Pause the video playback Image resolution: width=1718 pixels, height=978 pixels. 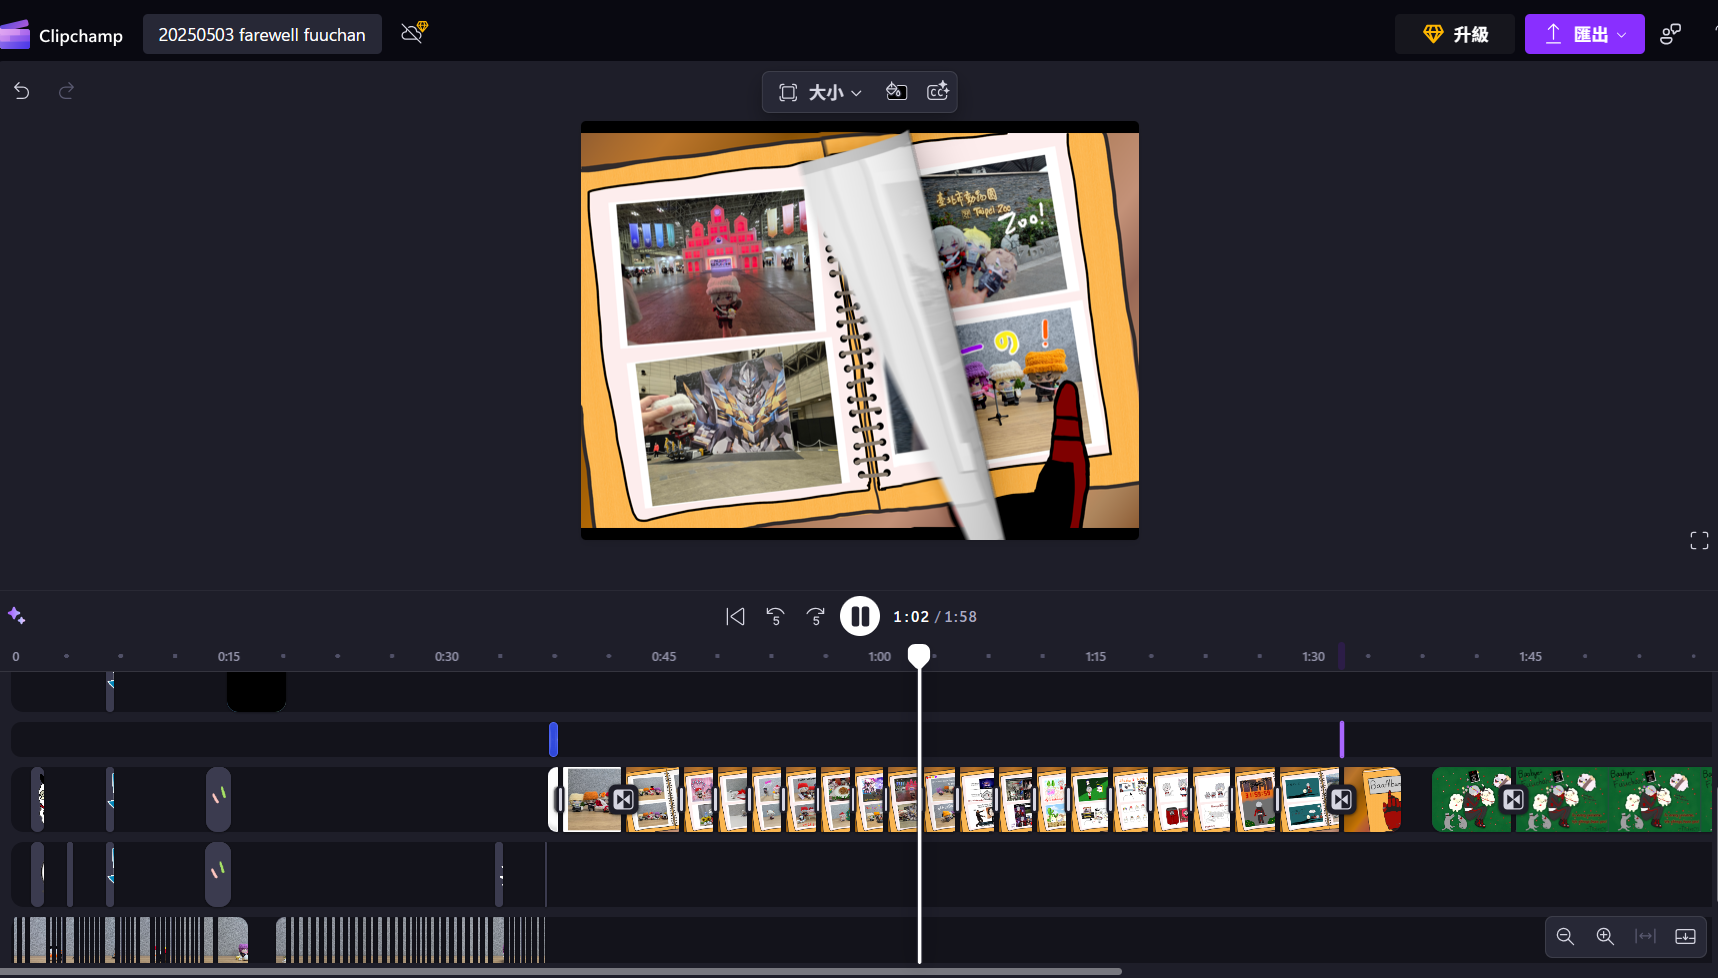(860, 616)
